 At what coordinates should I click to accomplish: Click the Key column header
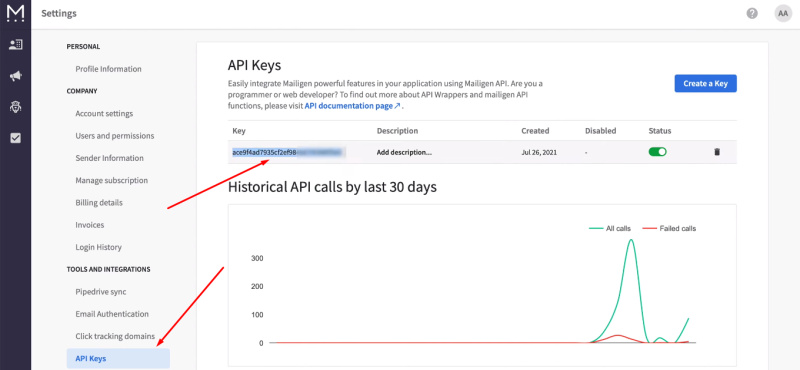(239, 131)
